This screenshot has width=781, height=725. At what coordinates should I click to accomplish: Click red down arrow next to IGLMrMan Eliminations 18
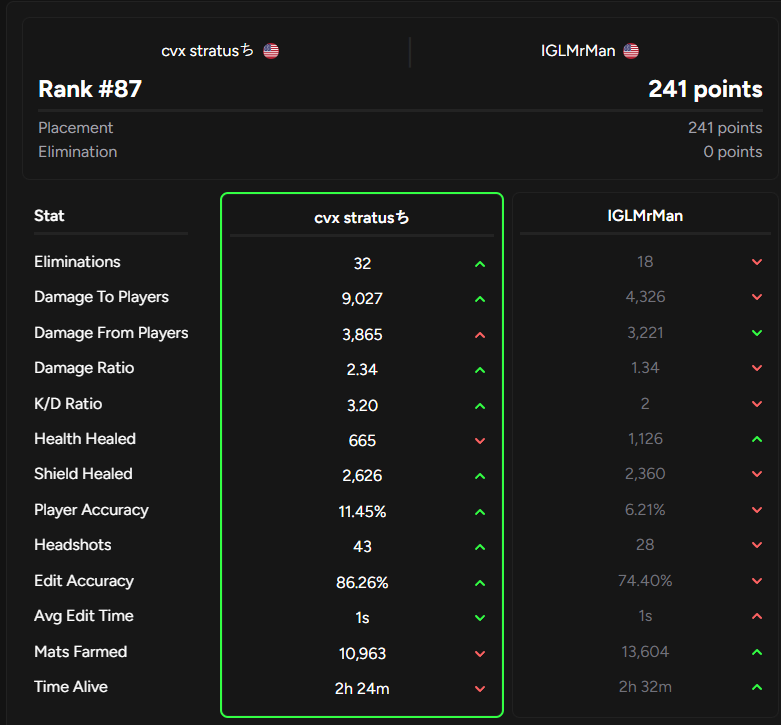tap(757, 262)
